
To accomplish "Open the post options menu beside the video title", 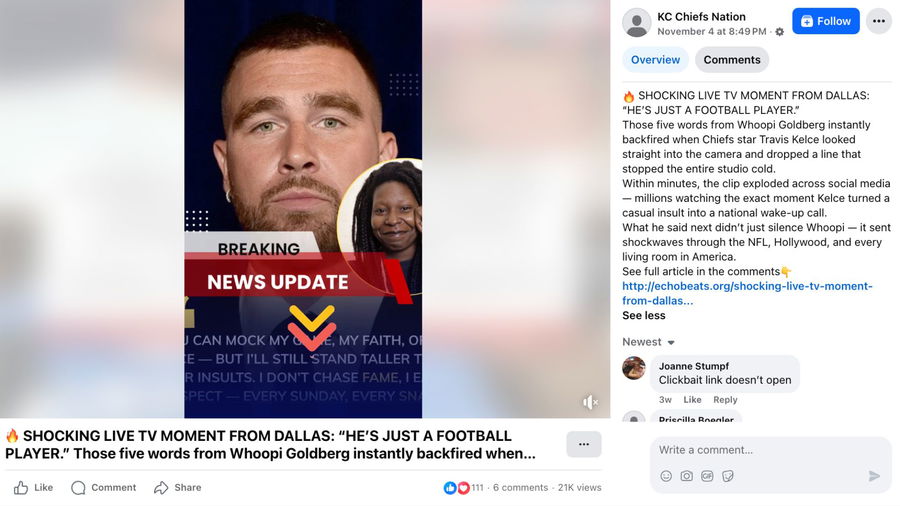I will (584, 444).
